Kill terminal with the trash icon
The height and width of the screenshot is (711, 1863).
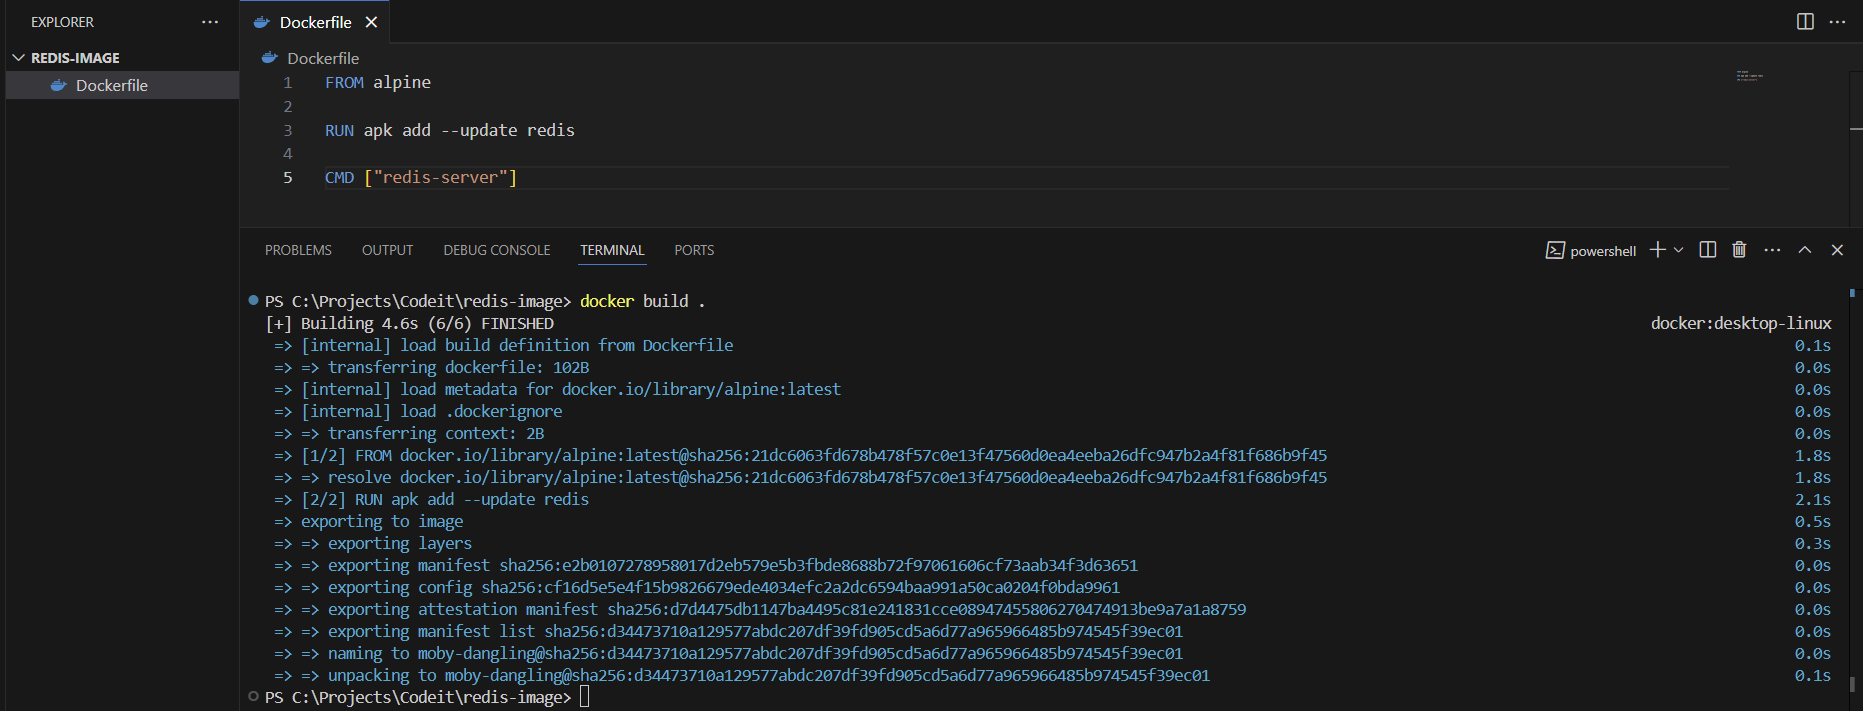[x=1739, y=250]
